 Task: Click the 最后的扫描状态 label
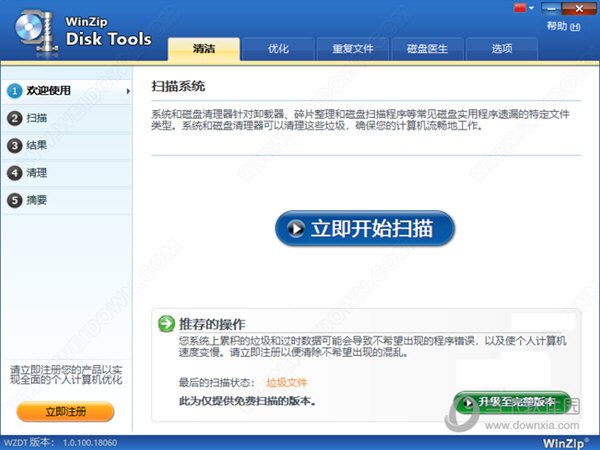click(x=217, y=382)
